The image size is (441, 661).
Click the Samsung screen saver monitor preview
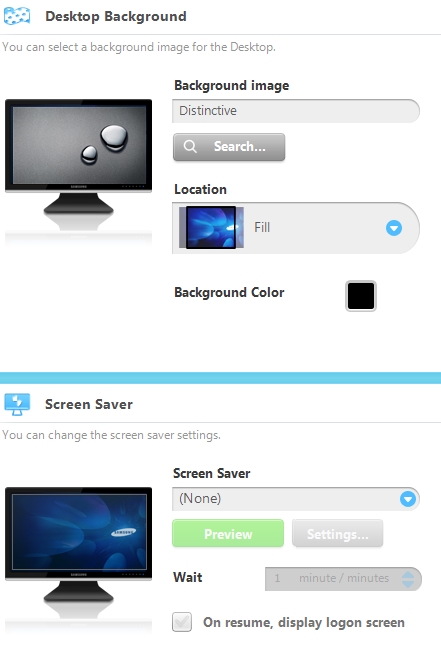(x=78, y=553)
